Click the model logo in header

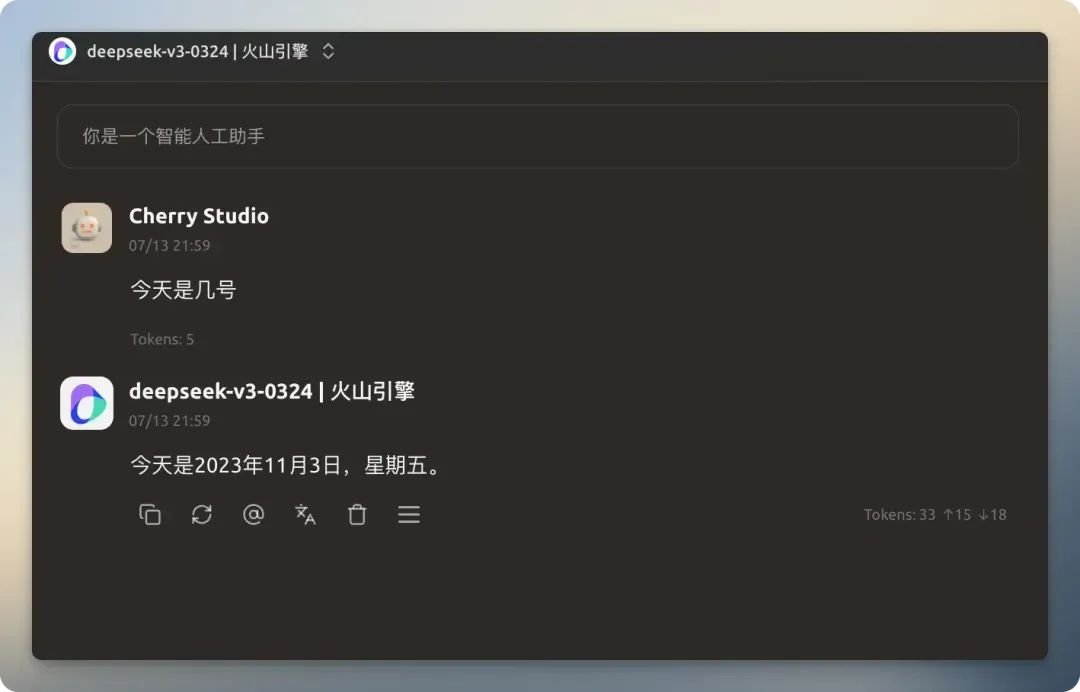(x=62, y=51)
